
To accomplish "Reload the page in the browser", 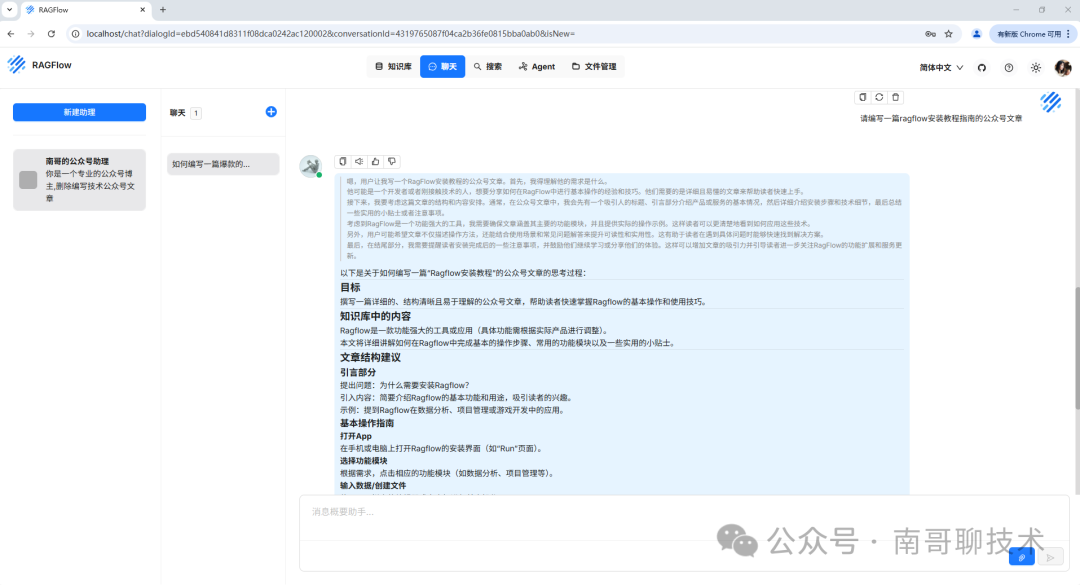I will (x=51, y=34).
